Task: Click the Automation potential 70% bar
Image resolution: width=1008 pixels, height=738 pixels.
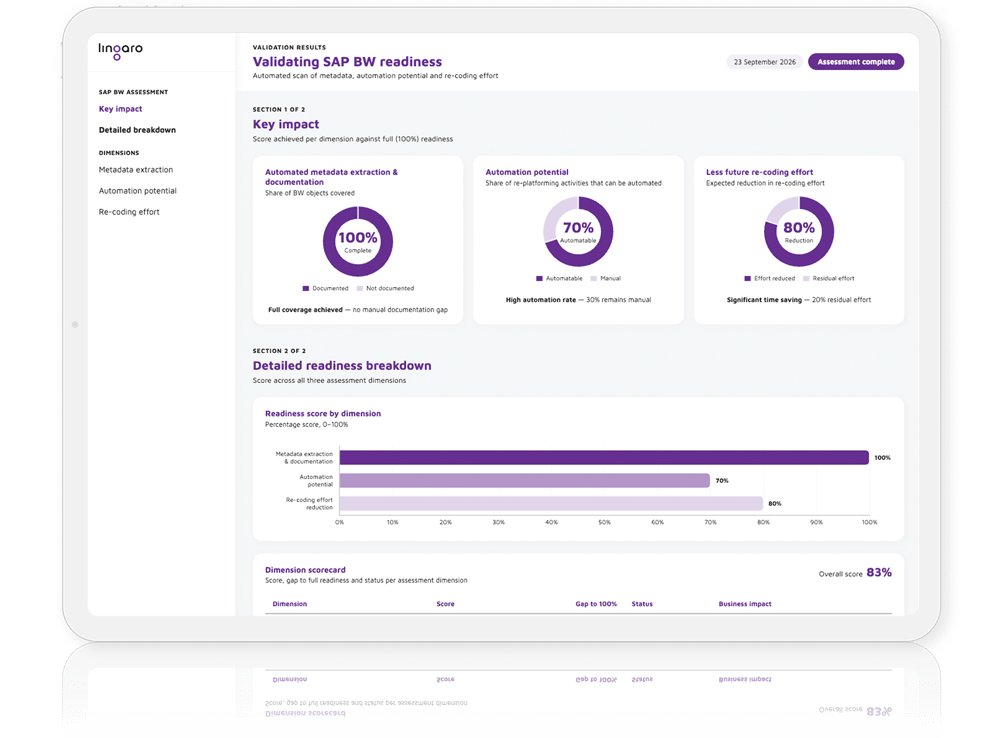Action: 525,481
